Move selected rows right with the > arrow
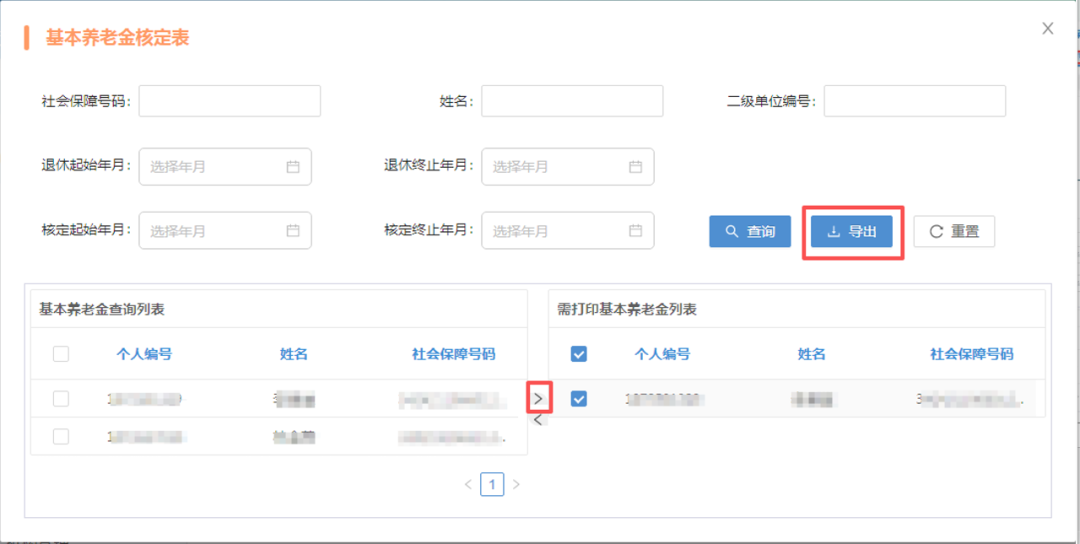This screenshot has width=1080, height=544. [539, 398]
